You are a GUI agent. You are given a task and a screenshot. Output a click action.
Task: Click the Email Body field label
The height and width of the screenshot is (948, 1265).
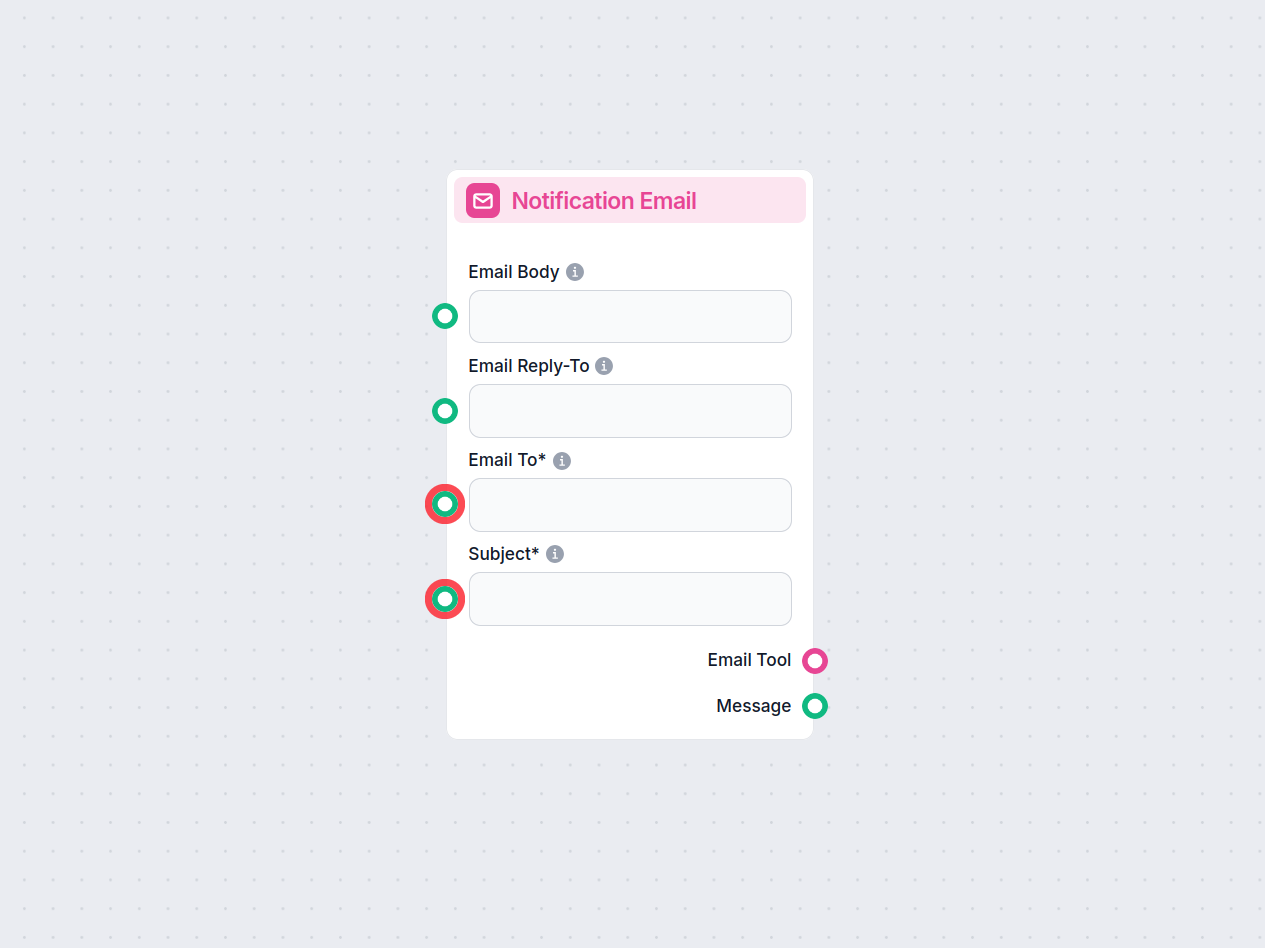coord(513,271)
